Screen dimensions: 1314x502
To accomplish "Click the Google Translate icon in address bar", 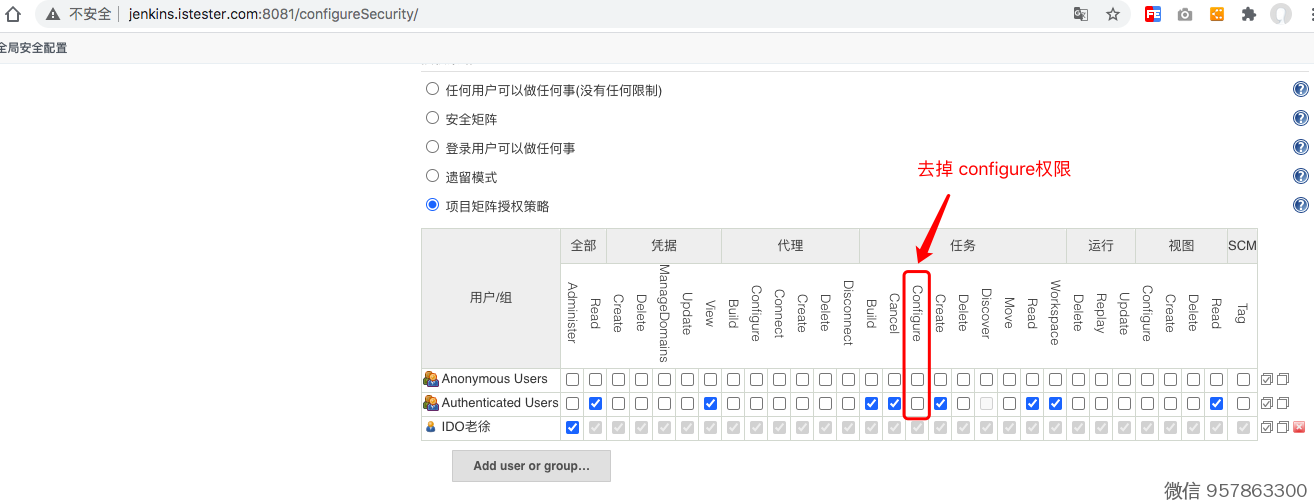I will (x=1081, y=15).
